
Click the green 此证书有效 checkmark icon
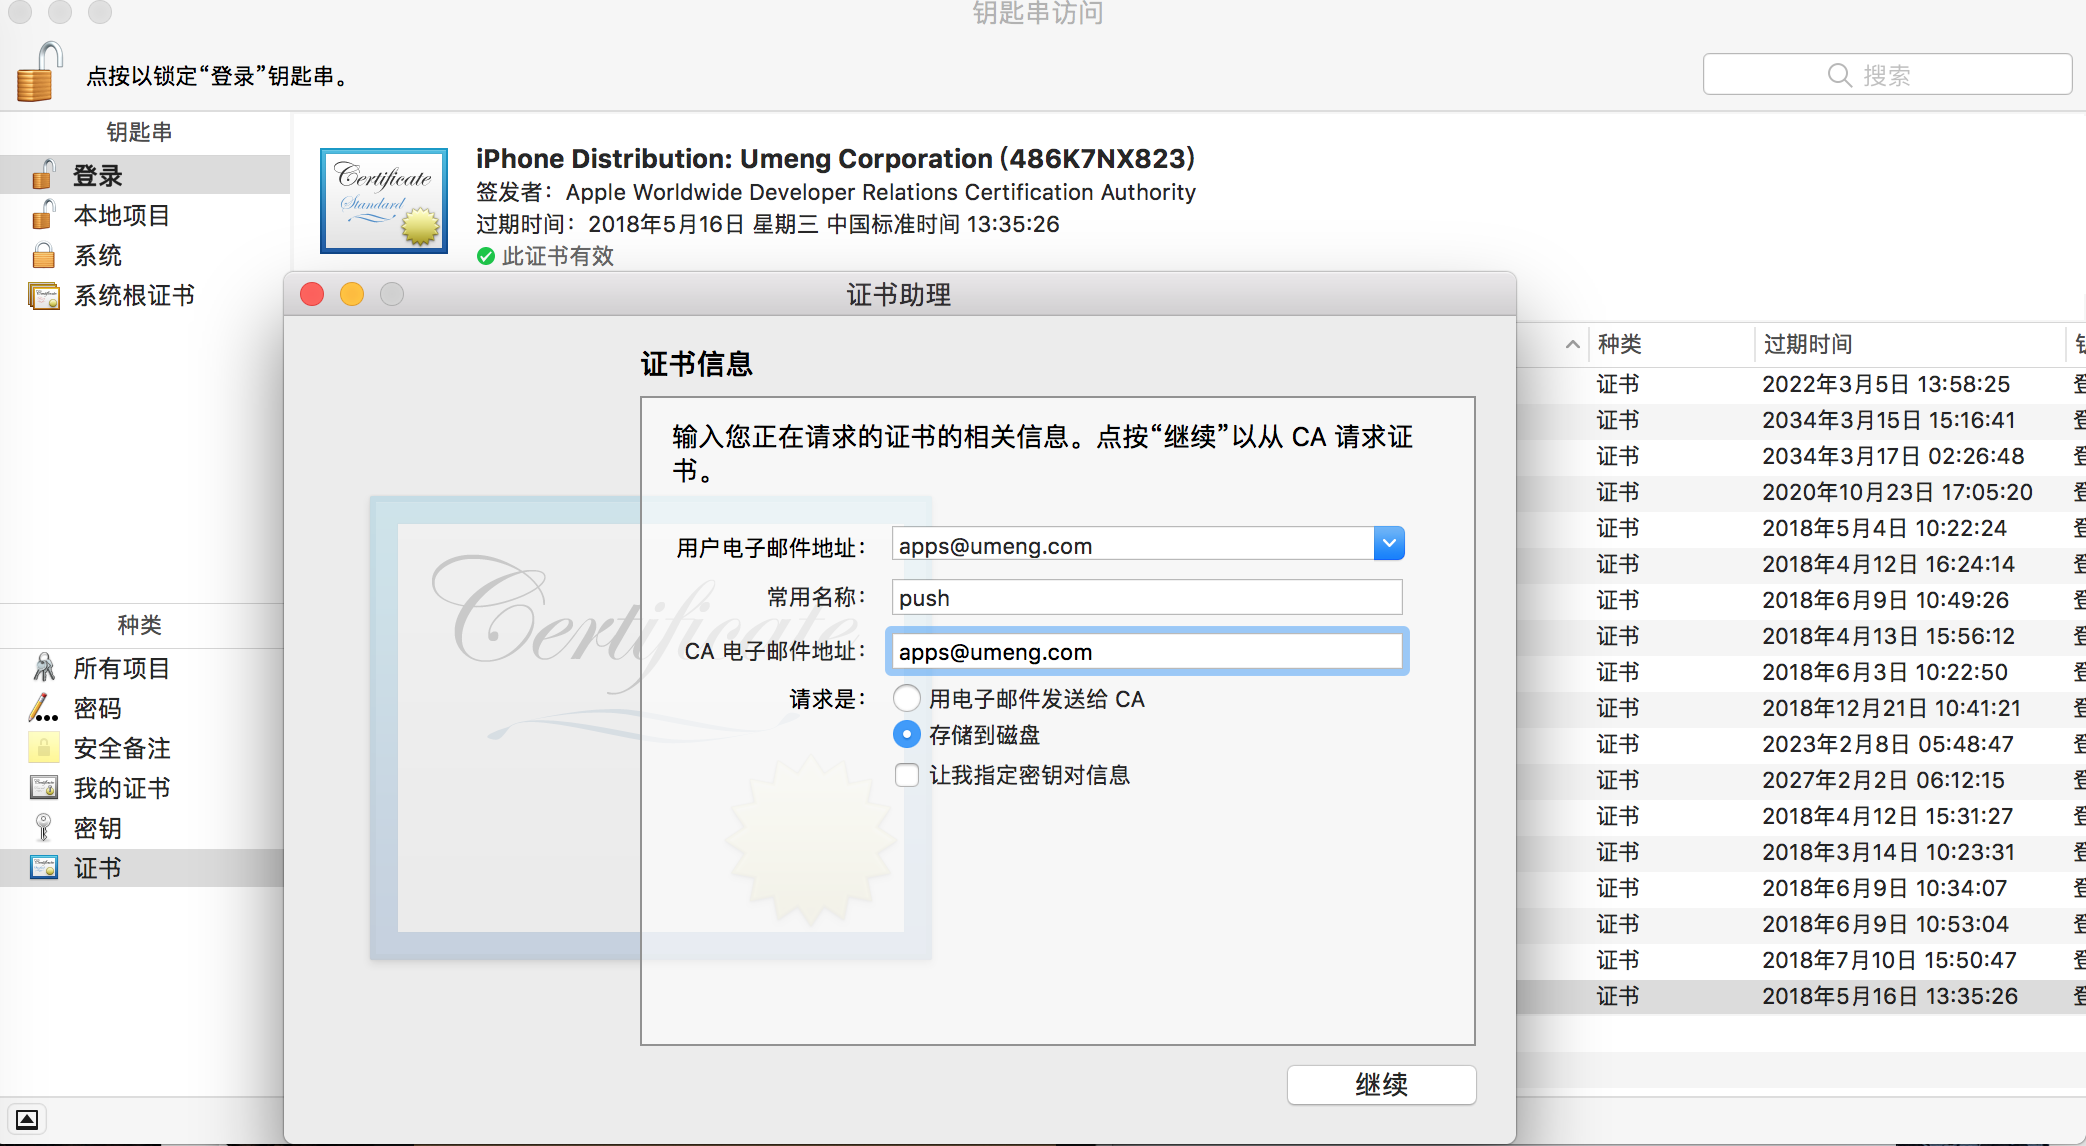tap(486, 256)
